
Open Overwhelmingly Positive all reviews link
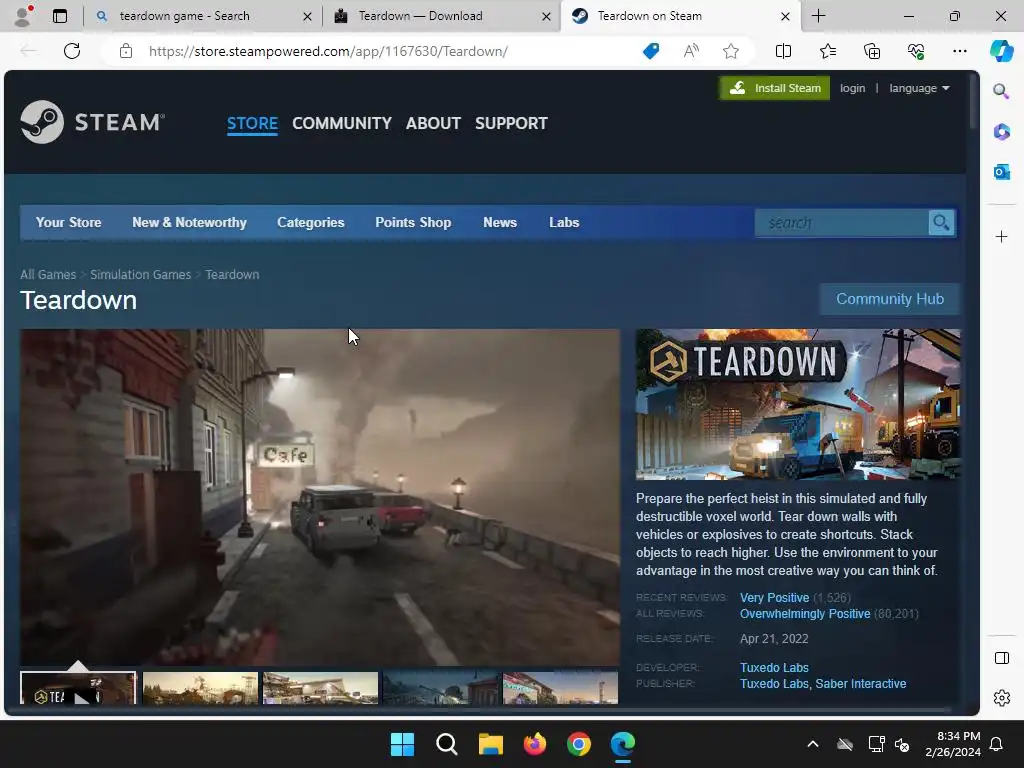tap(805, 614)
